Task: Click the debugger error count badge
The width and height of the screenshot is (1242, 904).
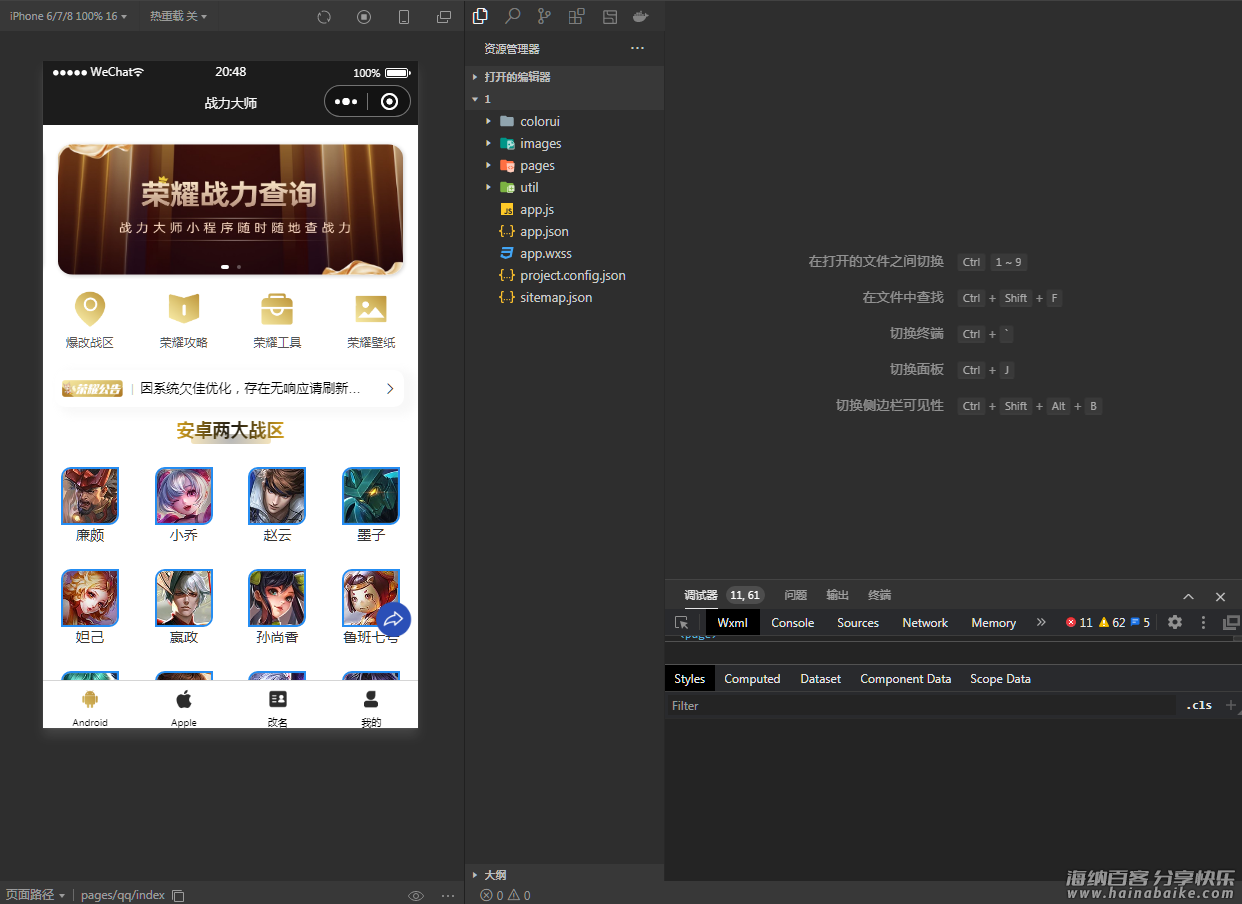Action: [1079, 622]
